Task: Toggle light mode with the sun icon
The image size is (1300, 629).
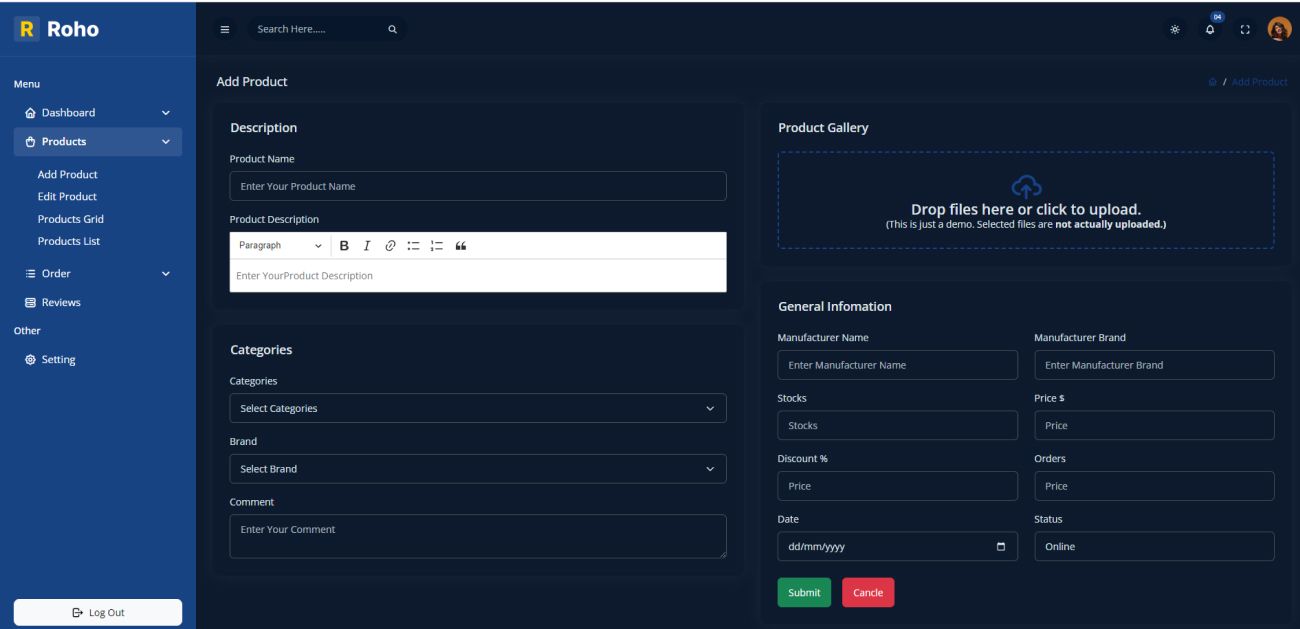Action: point(1177,30)
